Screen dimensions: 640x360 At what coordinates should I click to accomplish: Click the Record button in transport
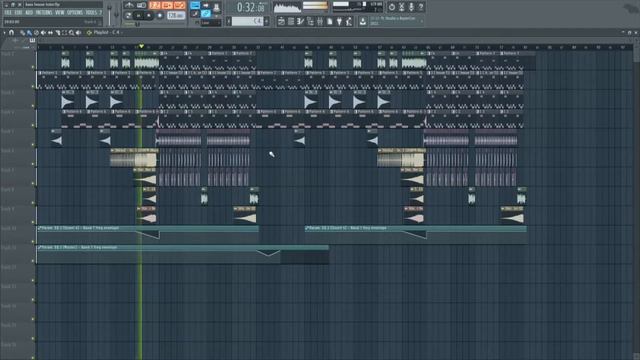coord(160,16)
